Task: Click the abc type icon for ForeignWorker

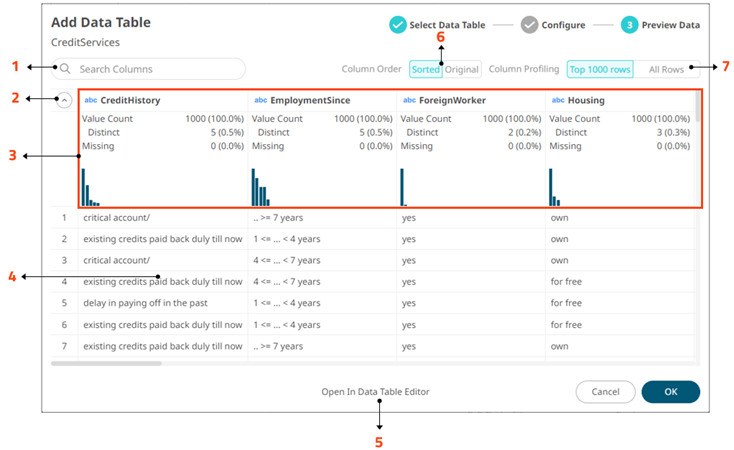Action: [408, 101]
